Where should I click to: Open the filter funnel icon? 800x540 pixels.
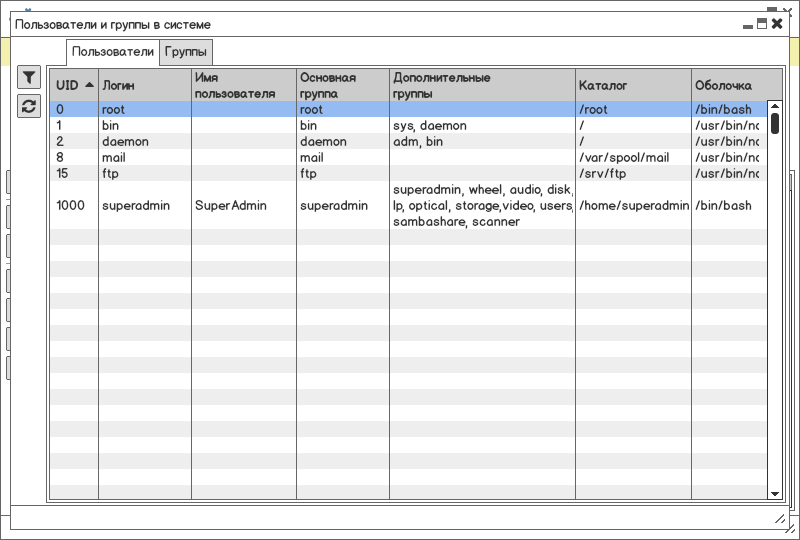tap(29, 78)
